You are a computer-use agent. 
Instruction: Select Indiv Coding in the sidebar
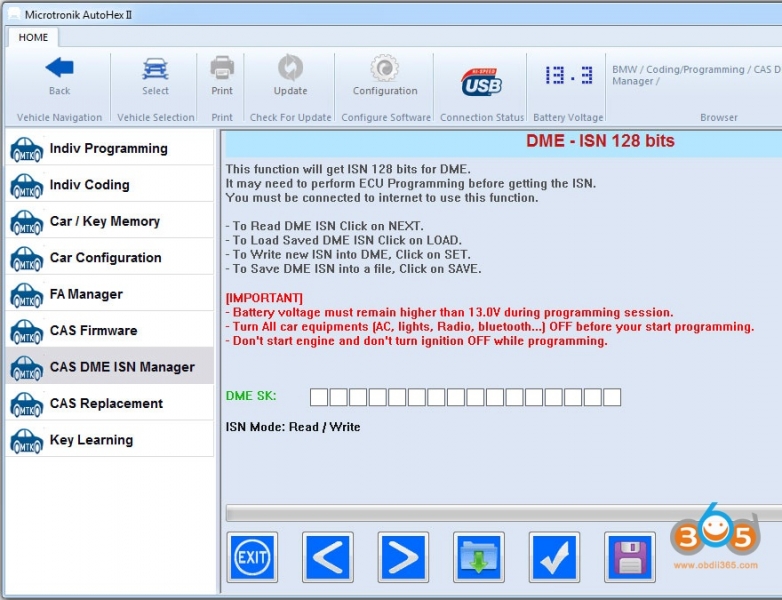tap(109, 185)
